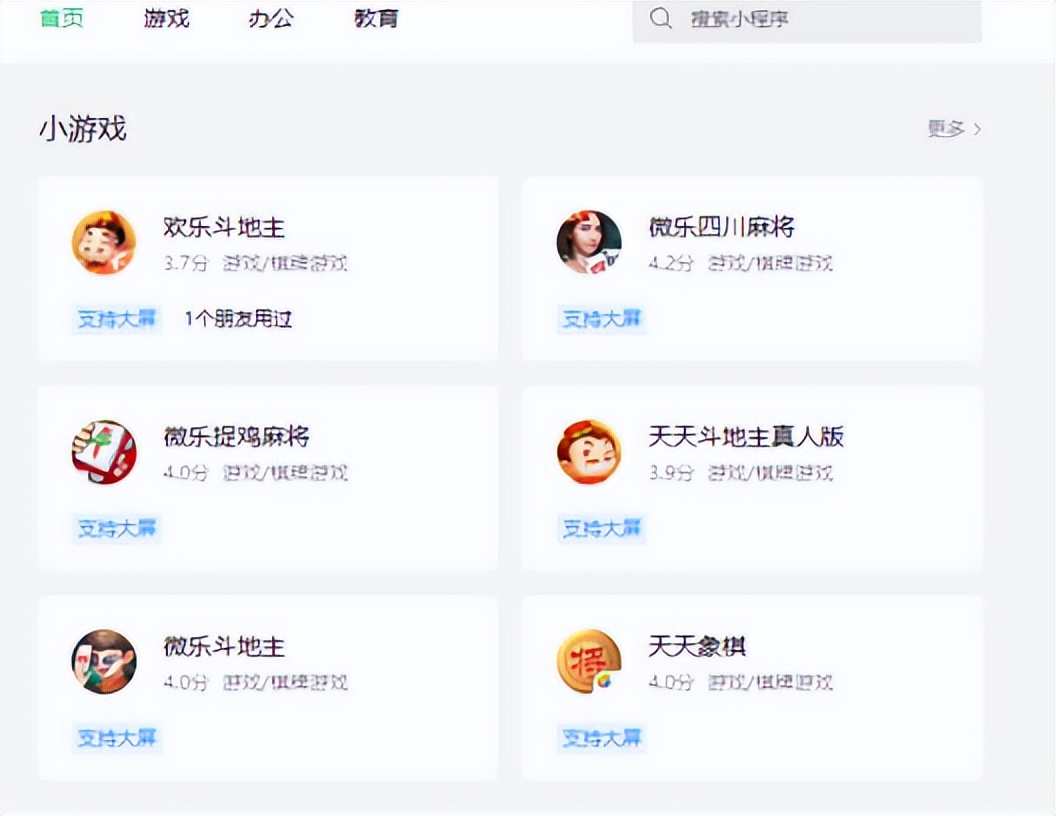Open the 欢乐斗地主 game icon
This screenshot has height=816, width=1056.
click(x=104, y=242)
